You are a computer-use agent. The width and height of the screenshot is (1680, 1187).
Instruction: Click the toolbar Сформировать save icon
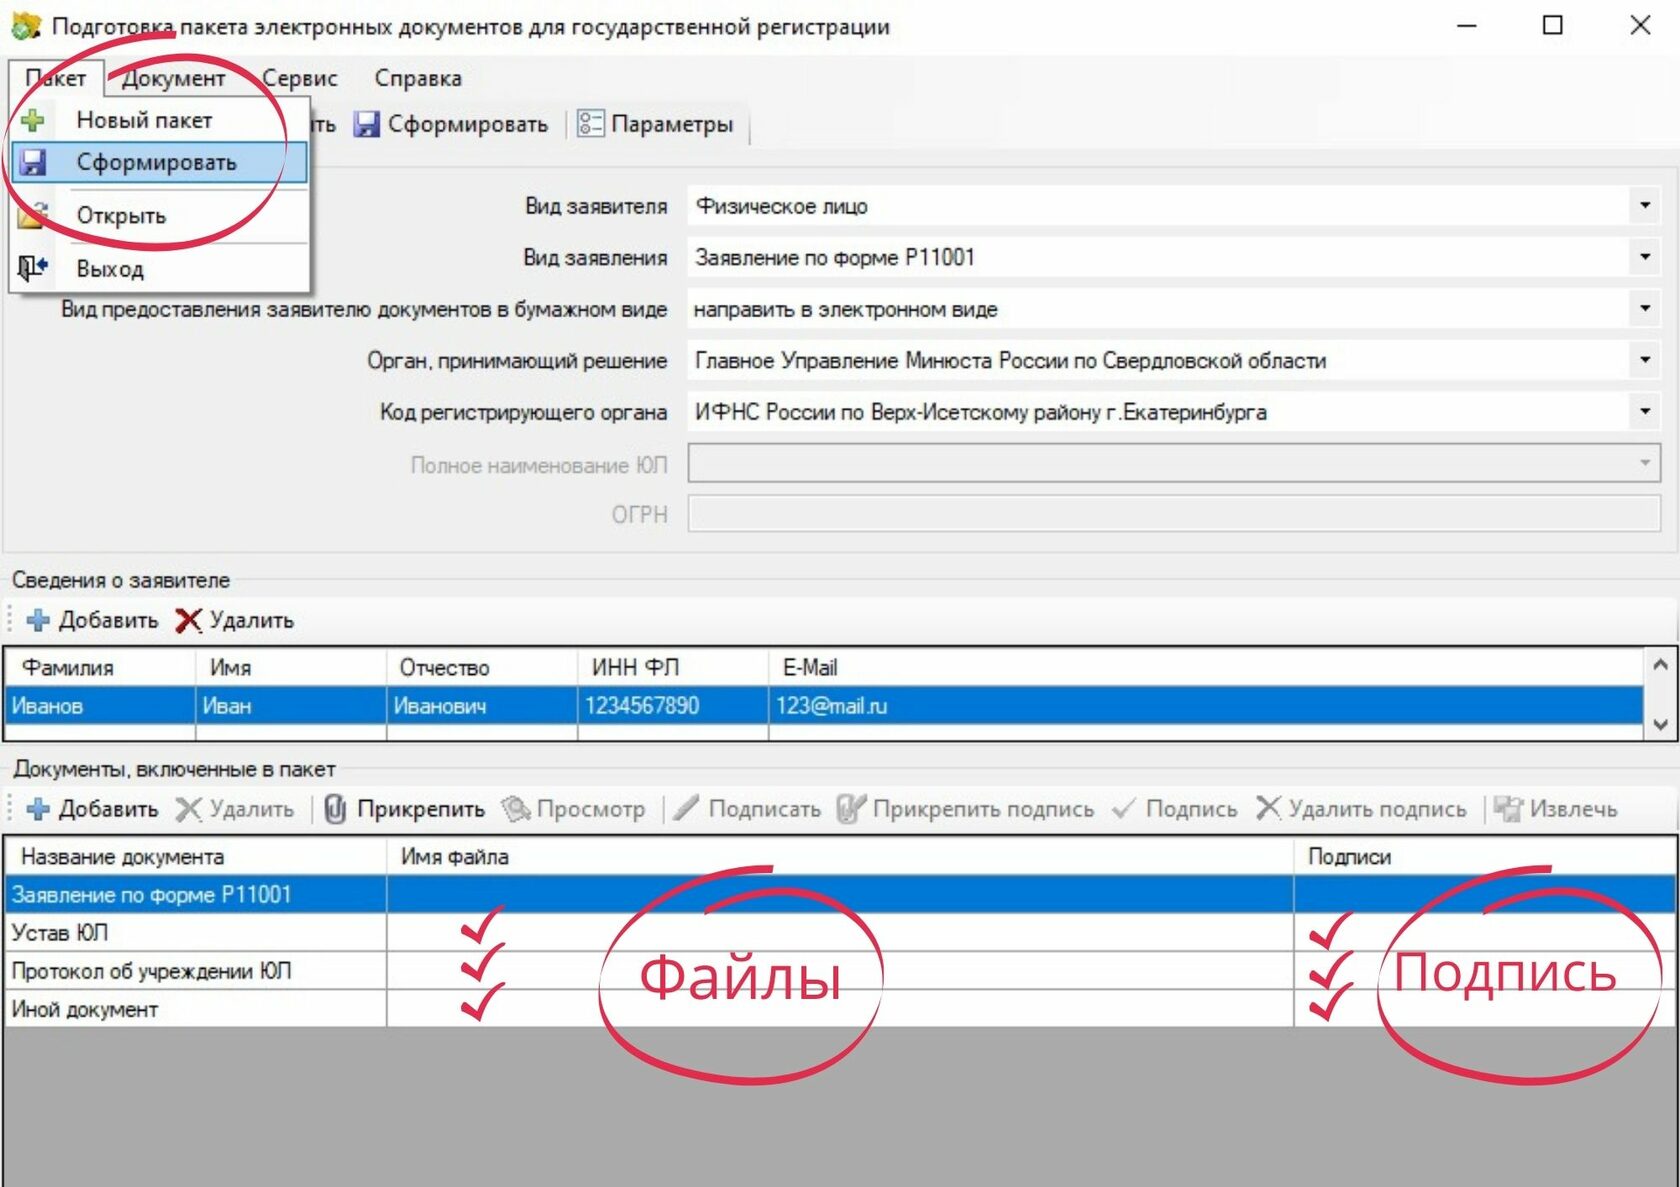coord(367,124)
